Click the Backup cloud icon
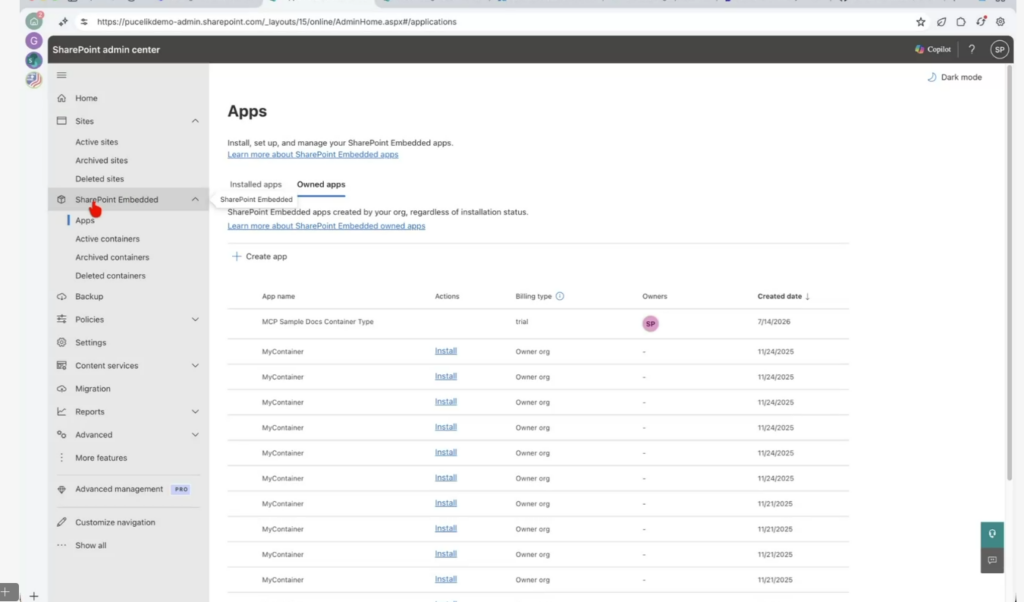Screen dimensions: 1024x602 click(61, 296)
